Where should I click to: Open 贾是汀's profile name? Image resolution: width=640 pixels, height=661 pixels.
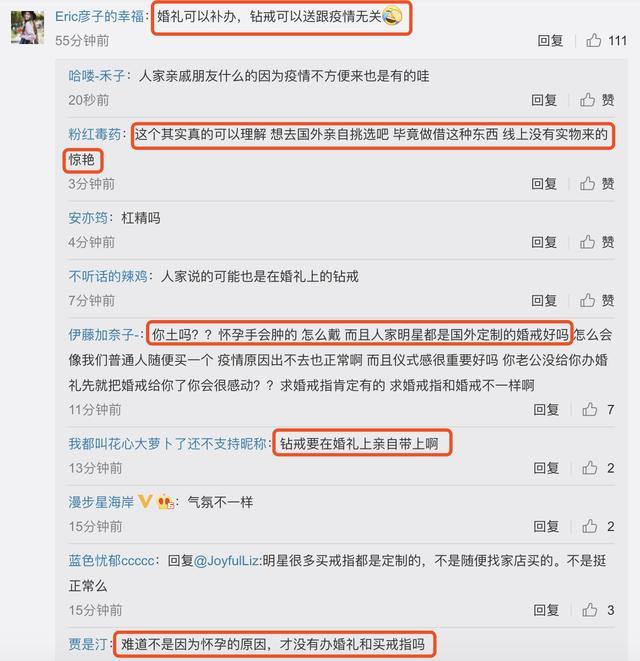88,644
